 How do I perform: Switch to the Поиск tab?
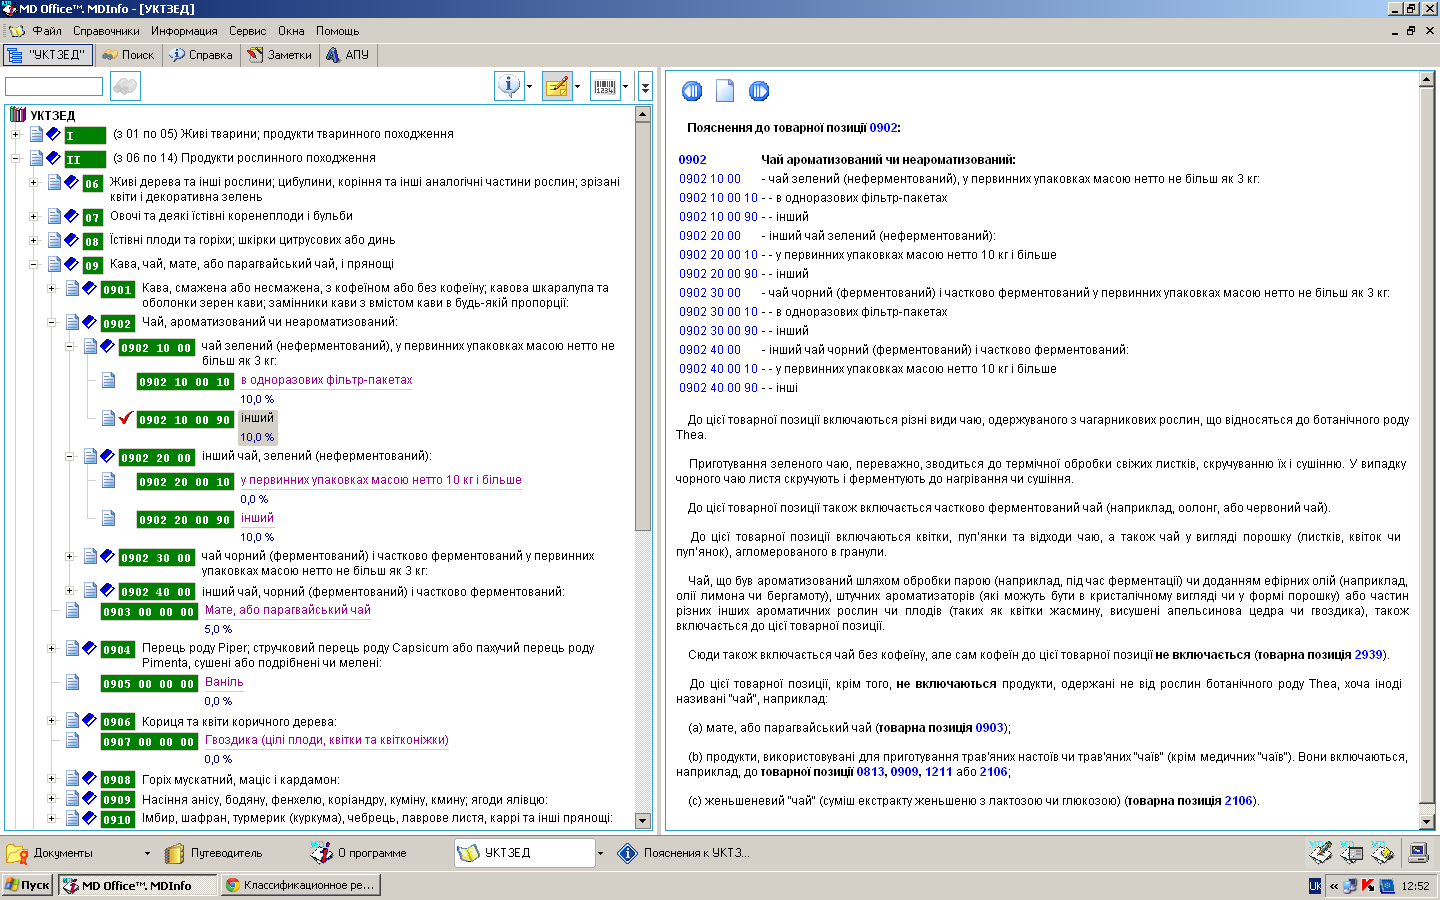pyautogui.click(x=128, y=55)
